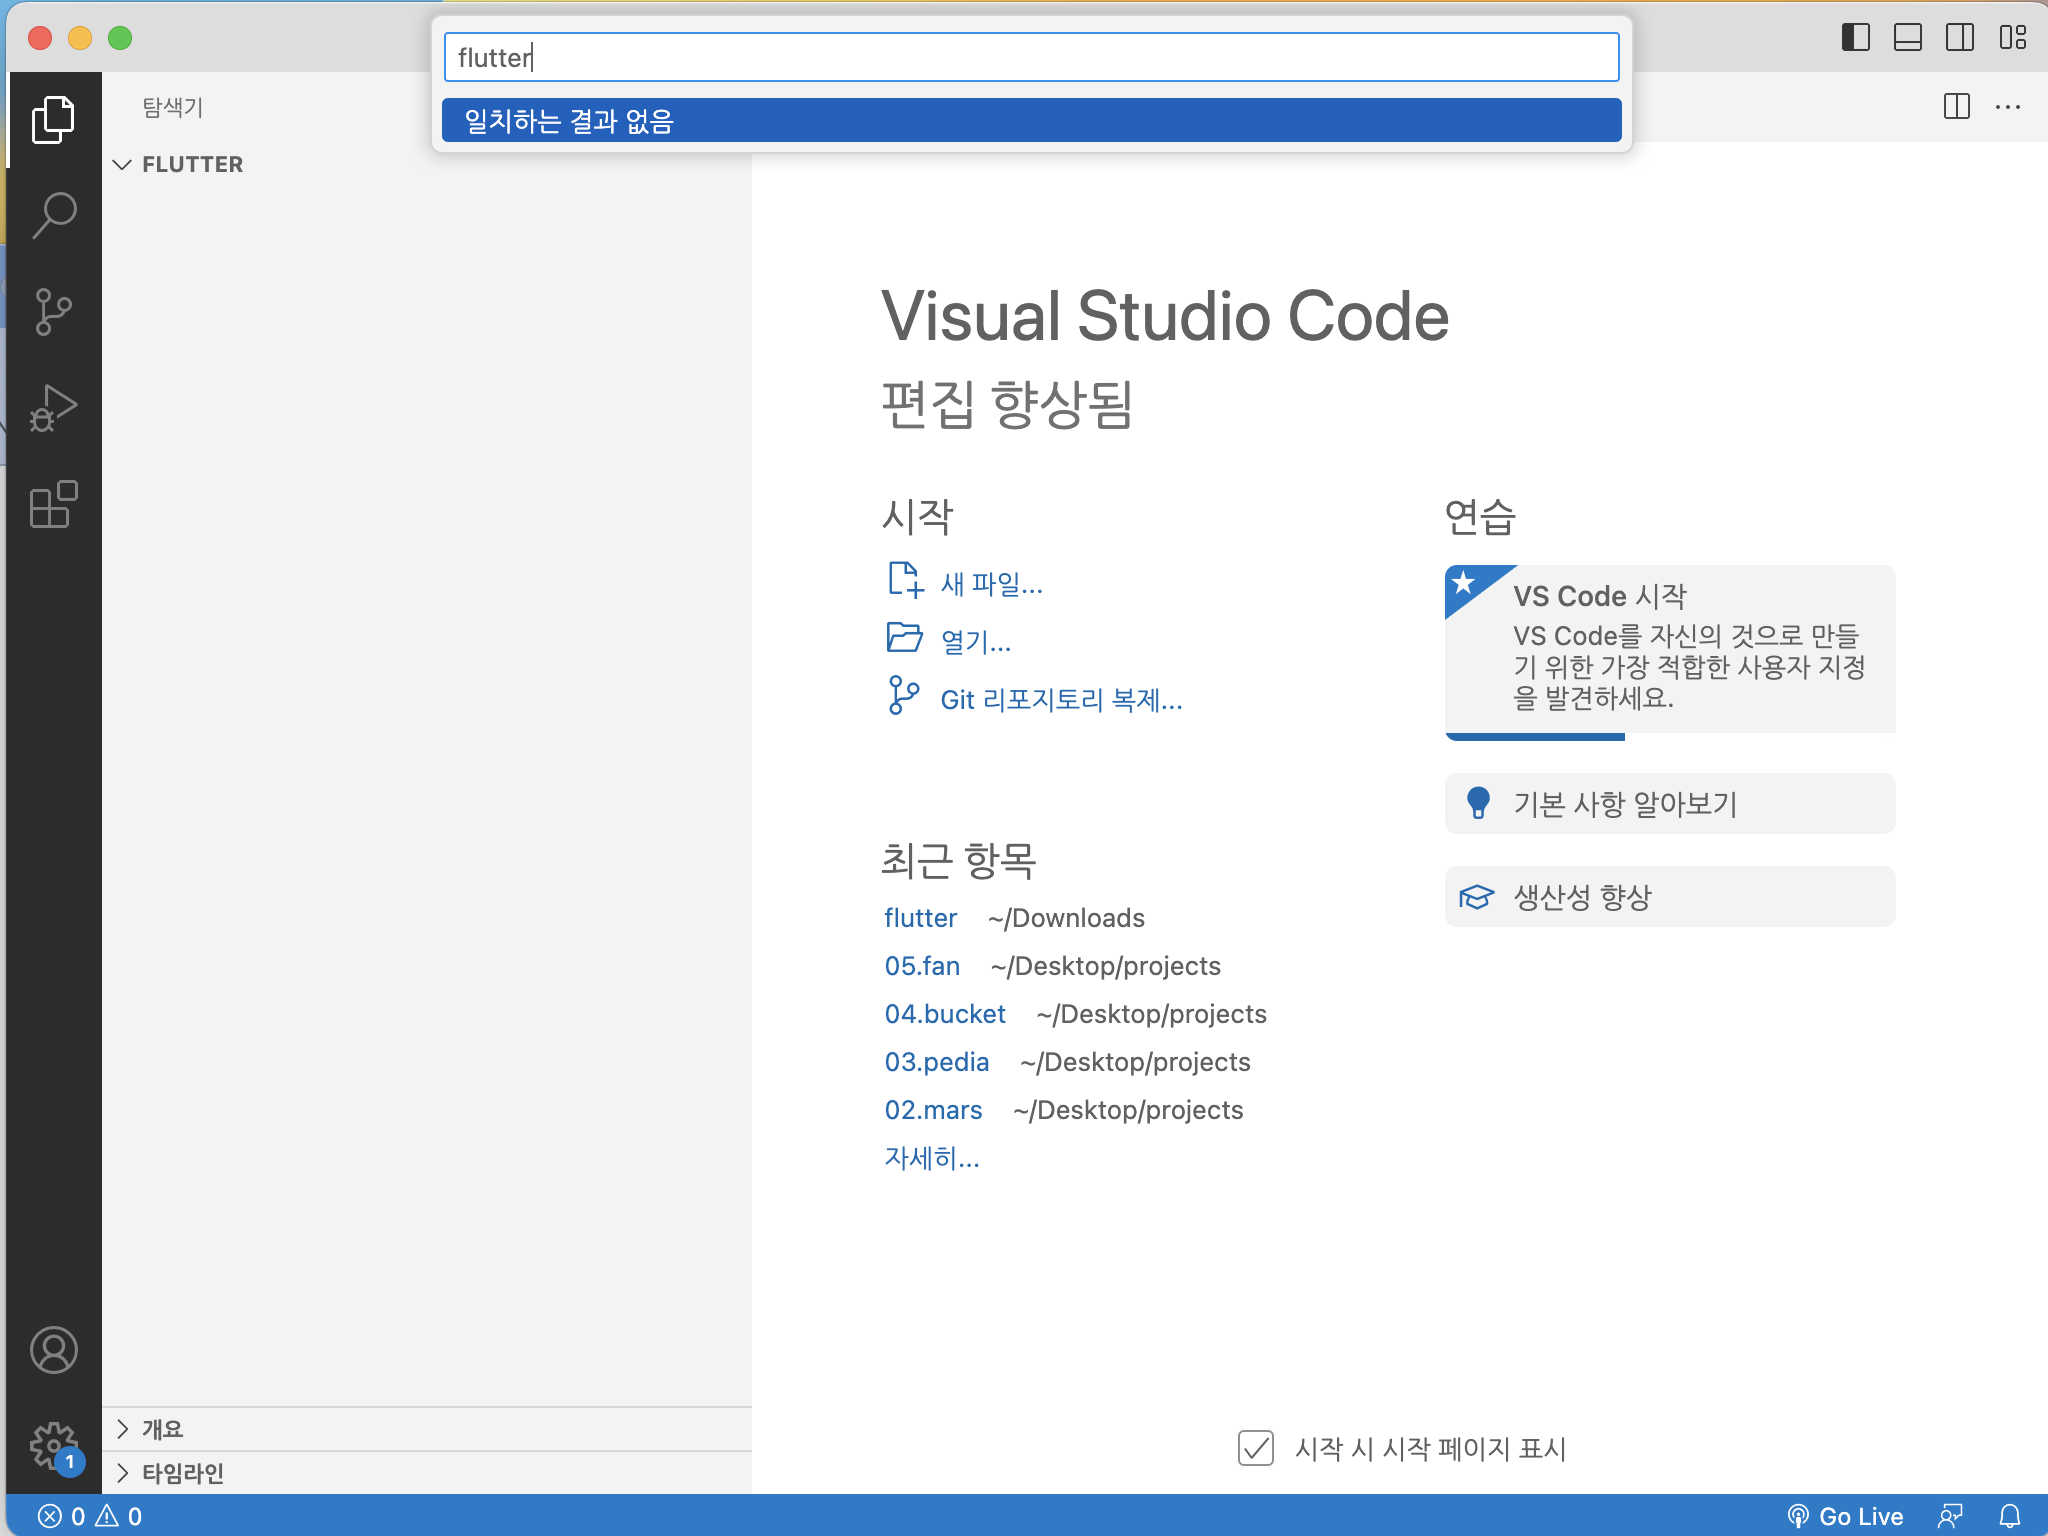Open recent flutter folder in Downloads

click(921, 918)
